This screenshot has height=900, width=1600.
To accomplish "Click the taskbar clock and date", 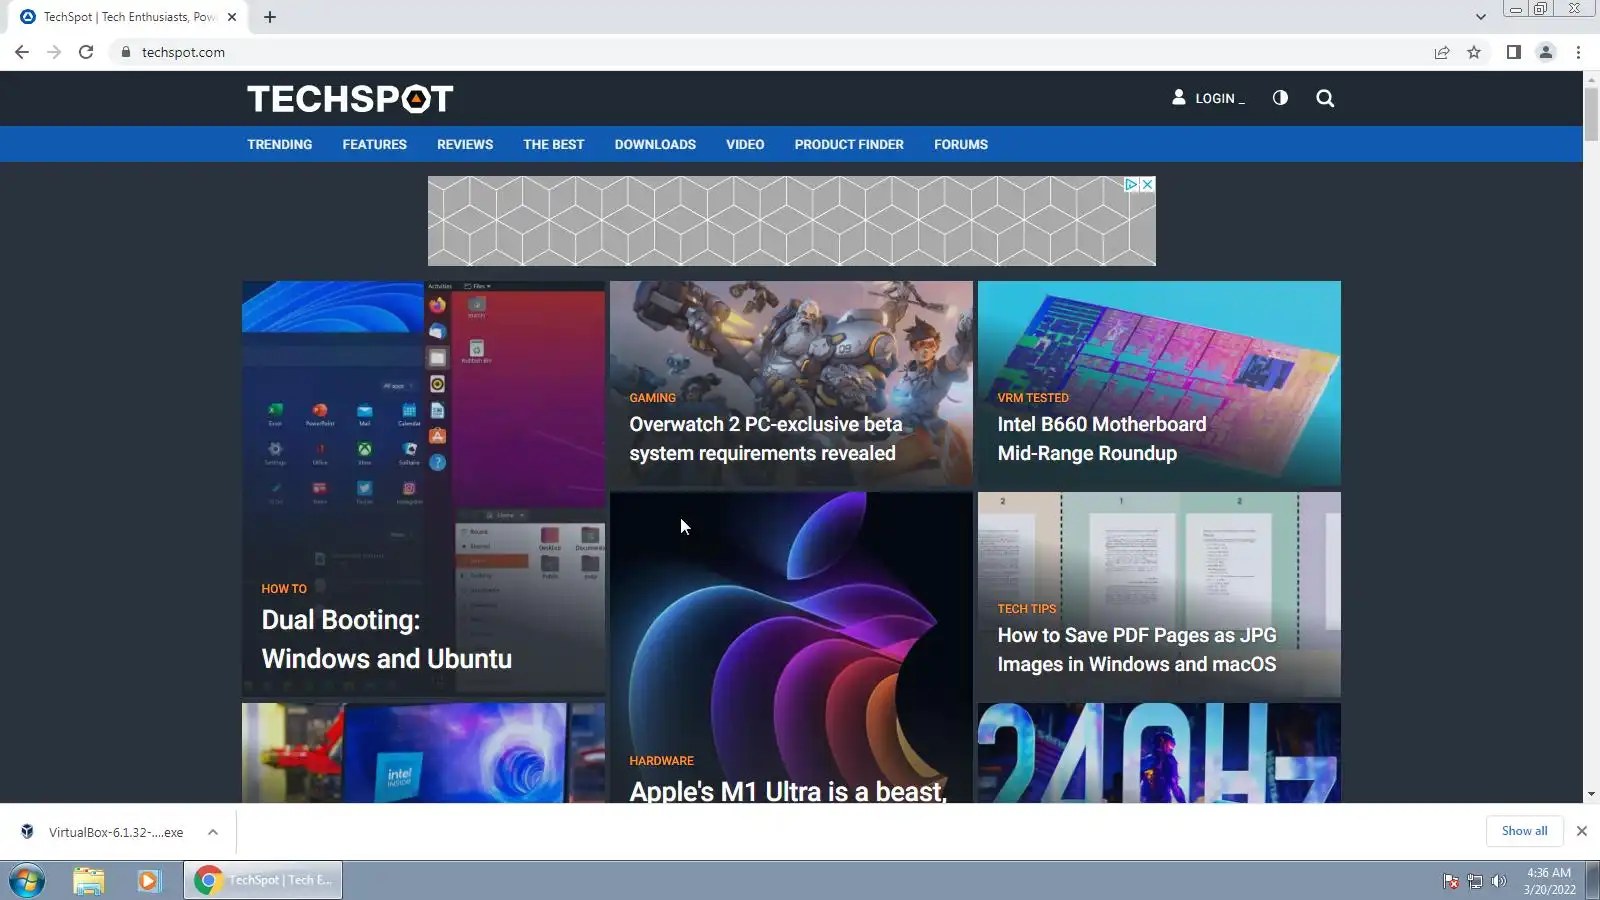I will click(1549, 881).
